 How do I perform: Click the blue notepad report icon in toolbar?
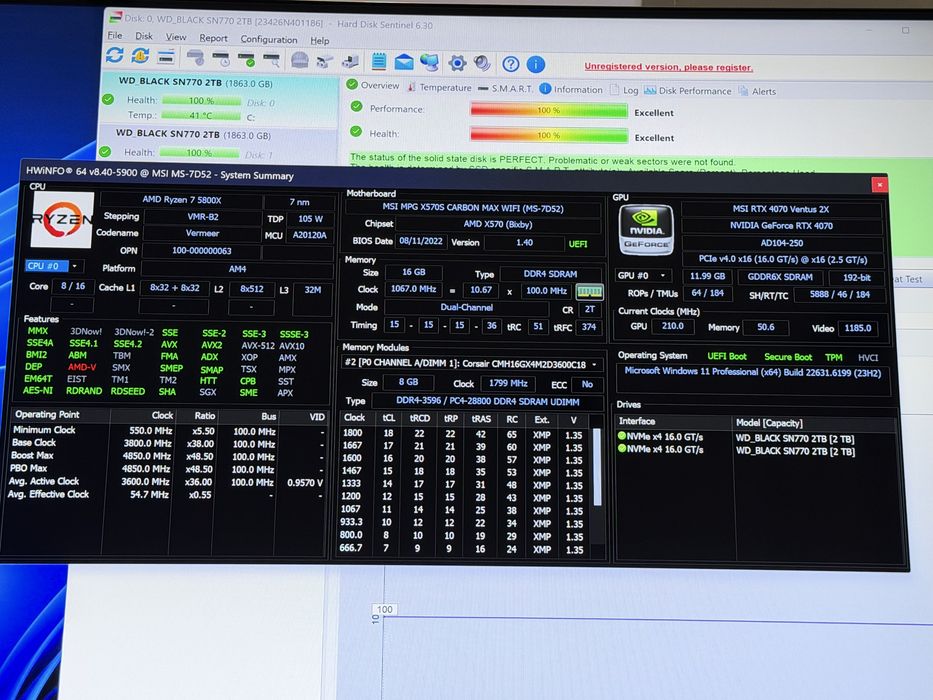378,61
